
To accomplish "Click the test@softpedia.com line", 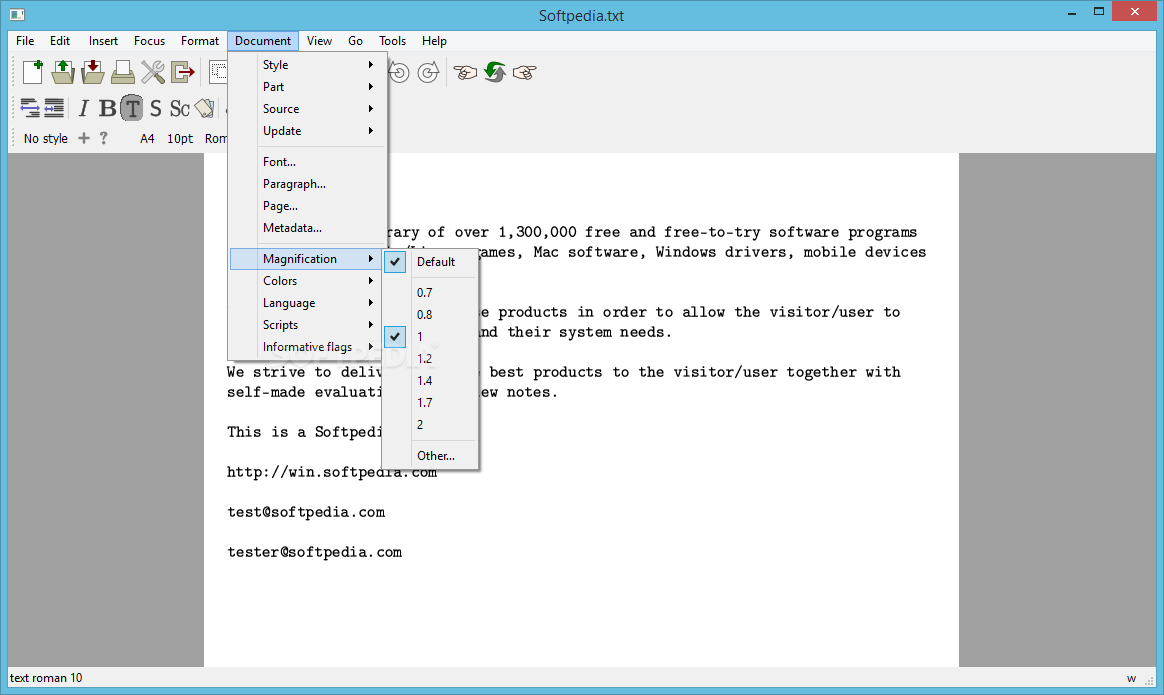I will point(306,512).
